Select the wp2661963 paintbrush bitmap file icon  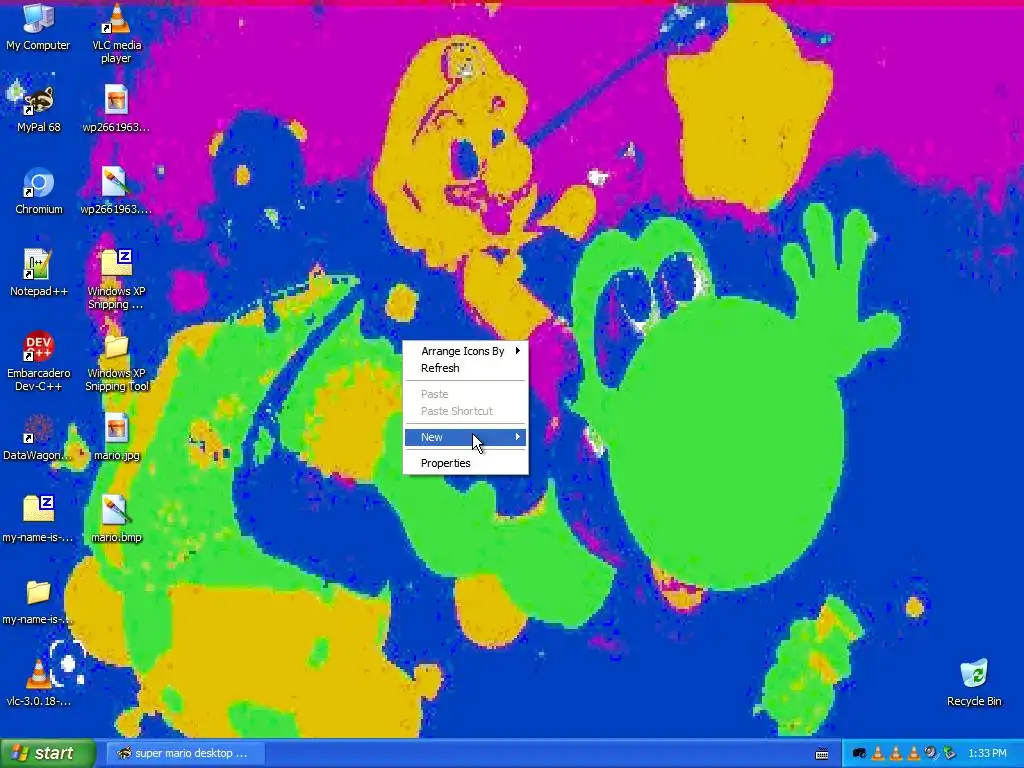116,191
